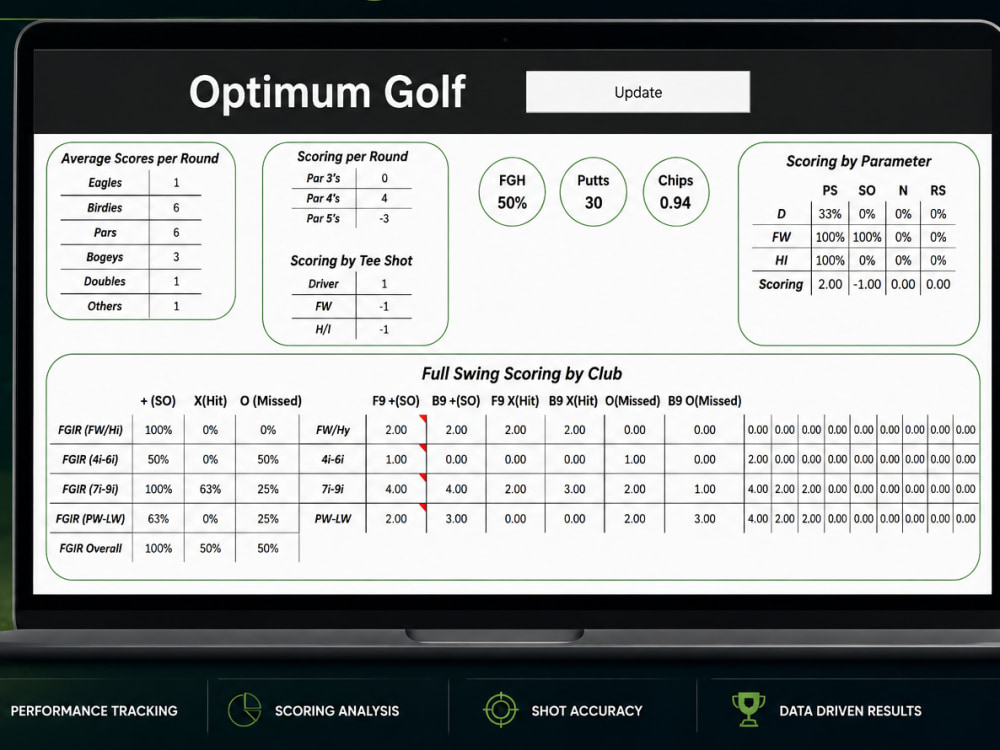Click the O (Missed) column header
The width and height of the screenshot is (1000, 750).
click(270, 401)
